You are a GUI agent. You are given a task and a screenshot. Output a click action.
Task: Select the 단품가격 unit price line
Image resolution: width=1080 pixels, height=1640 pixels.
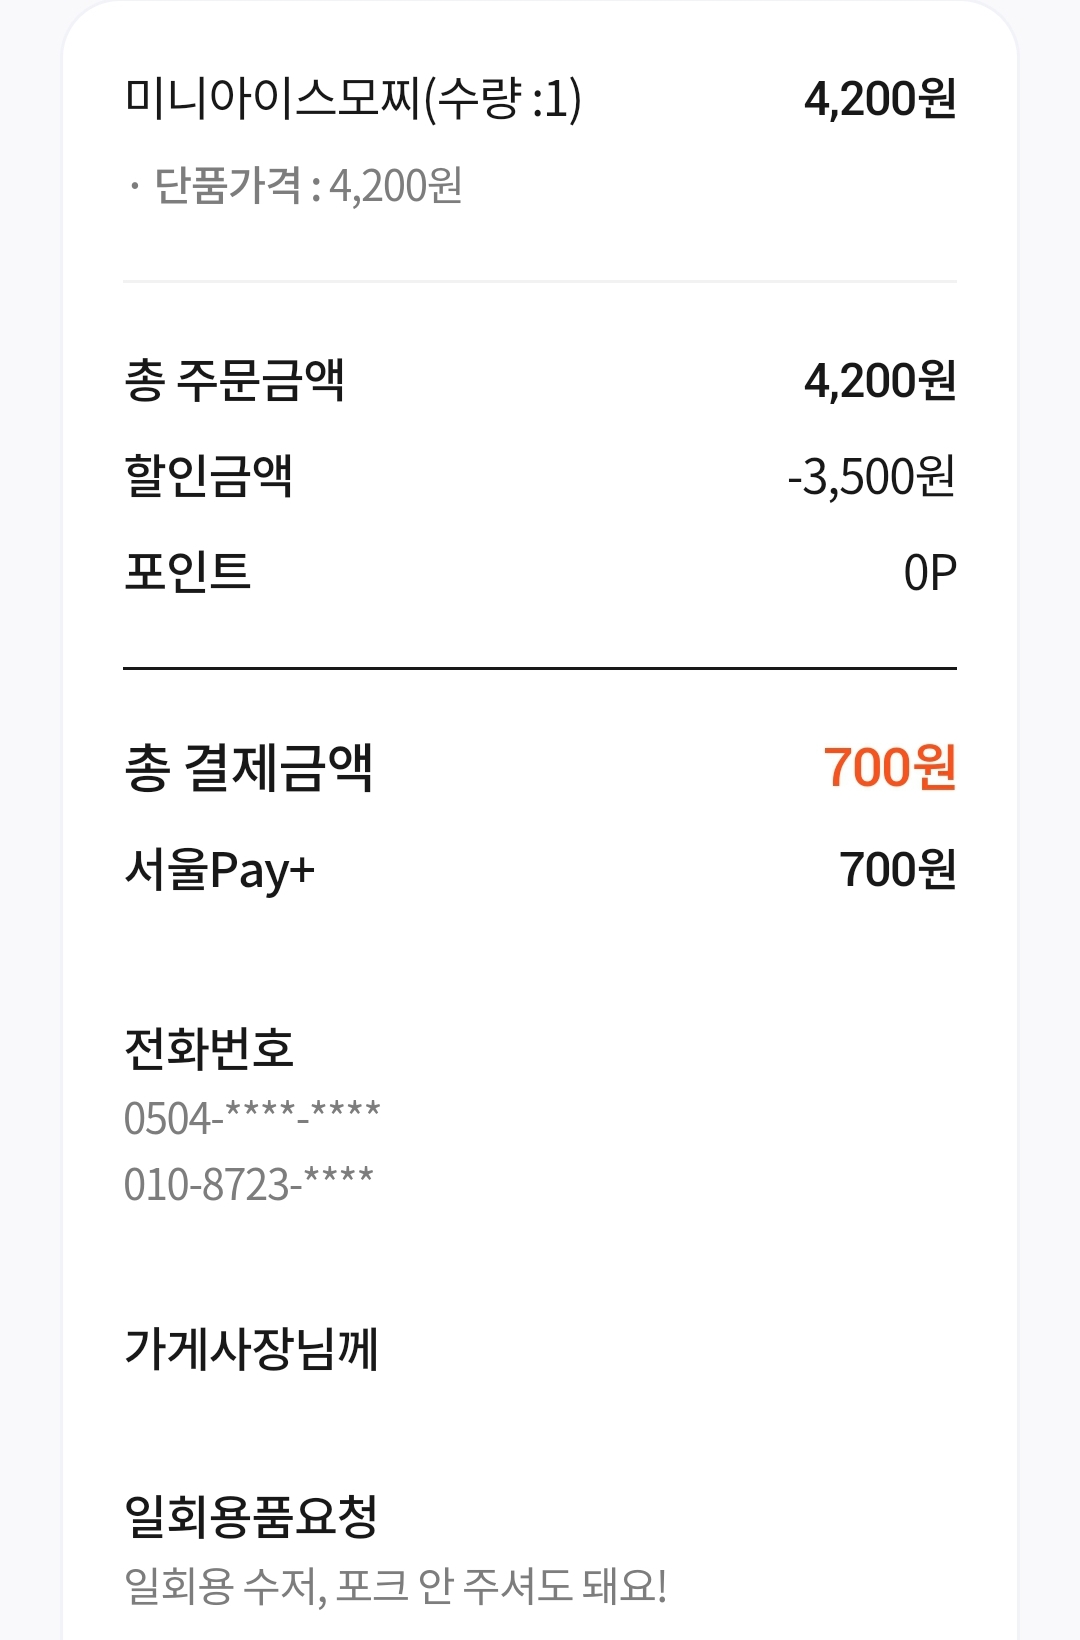tap(296, 186)
